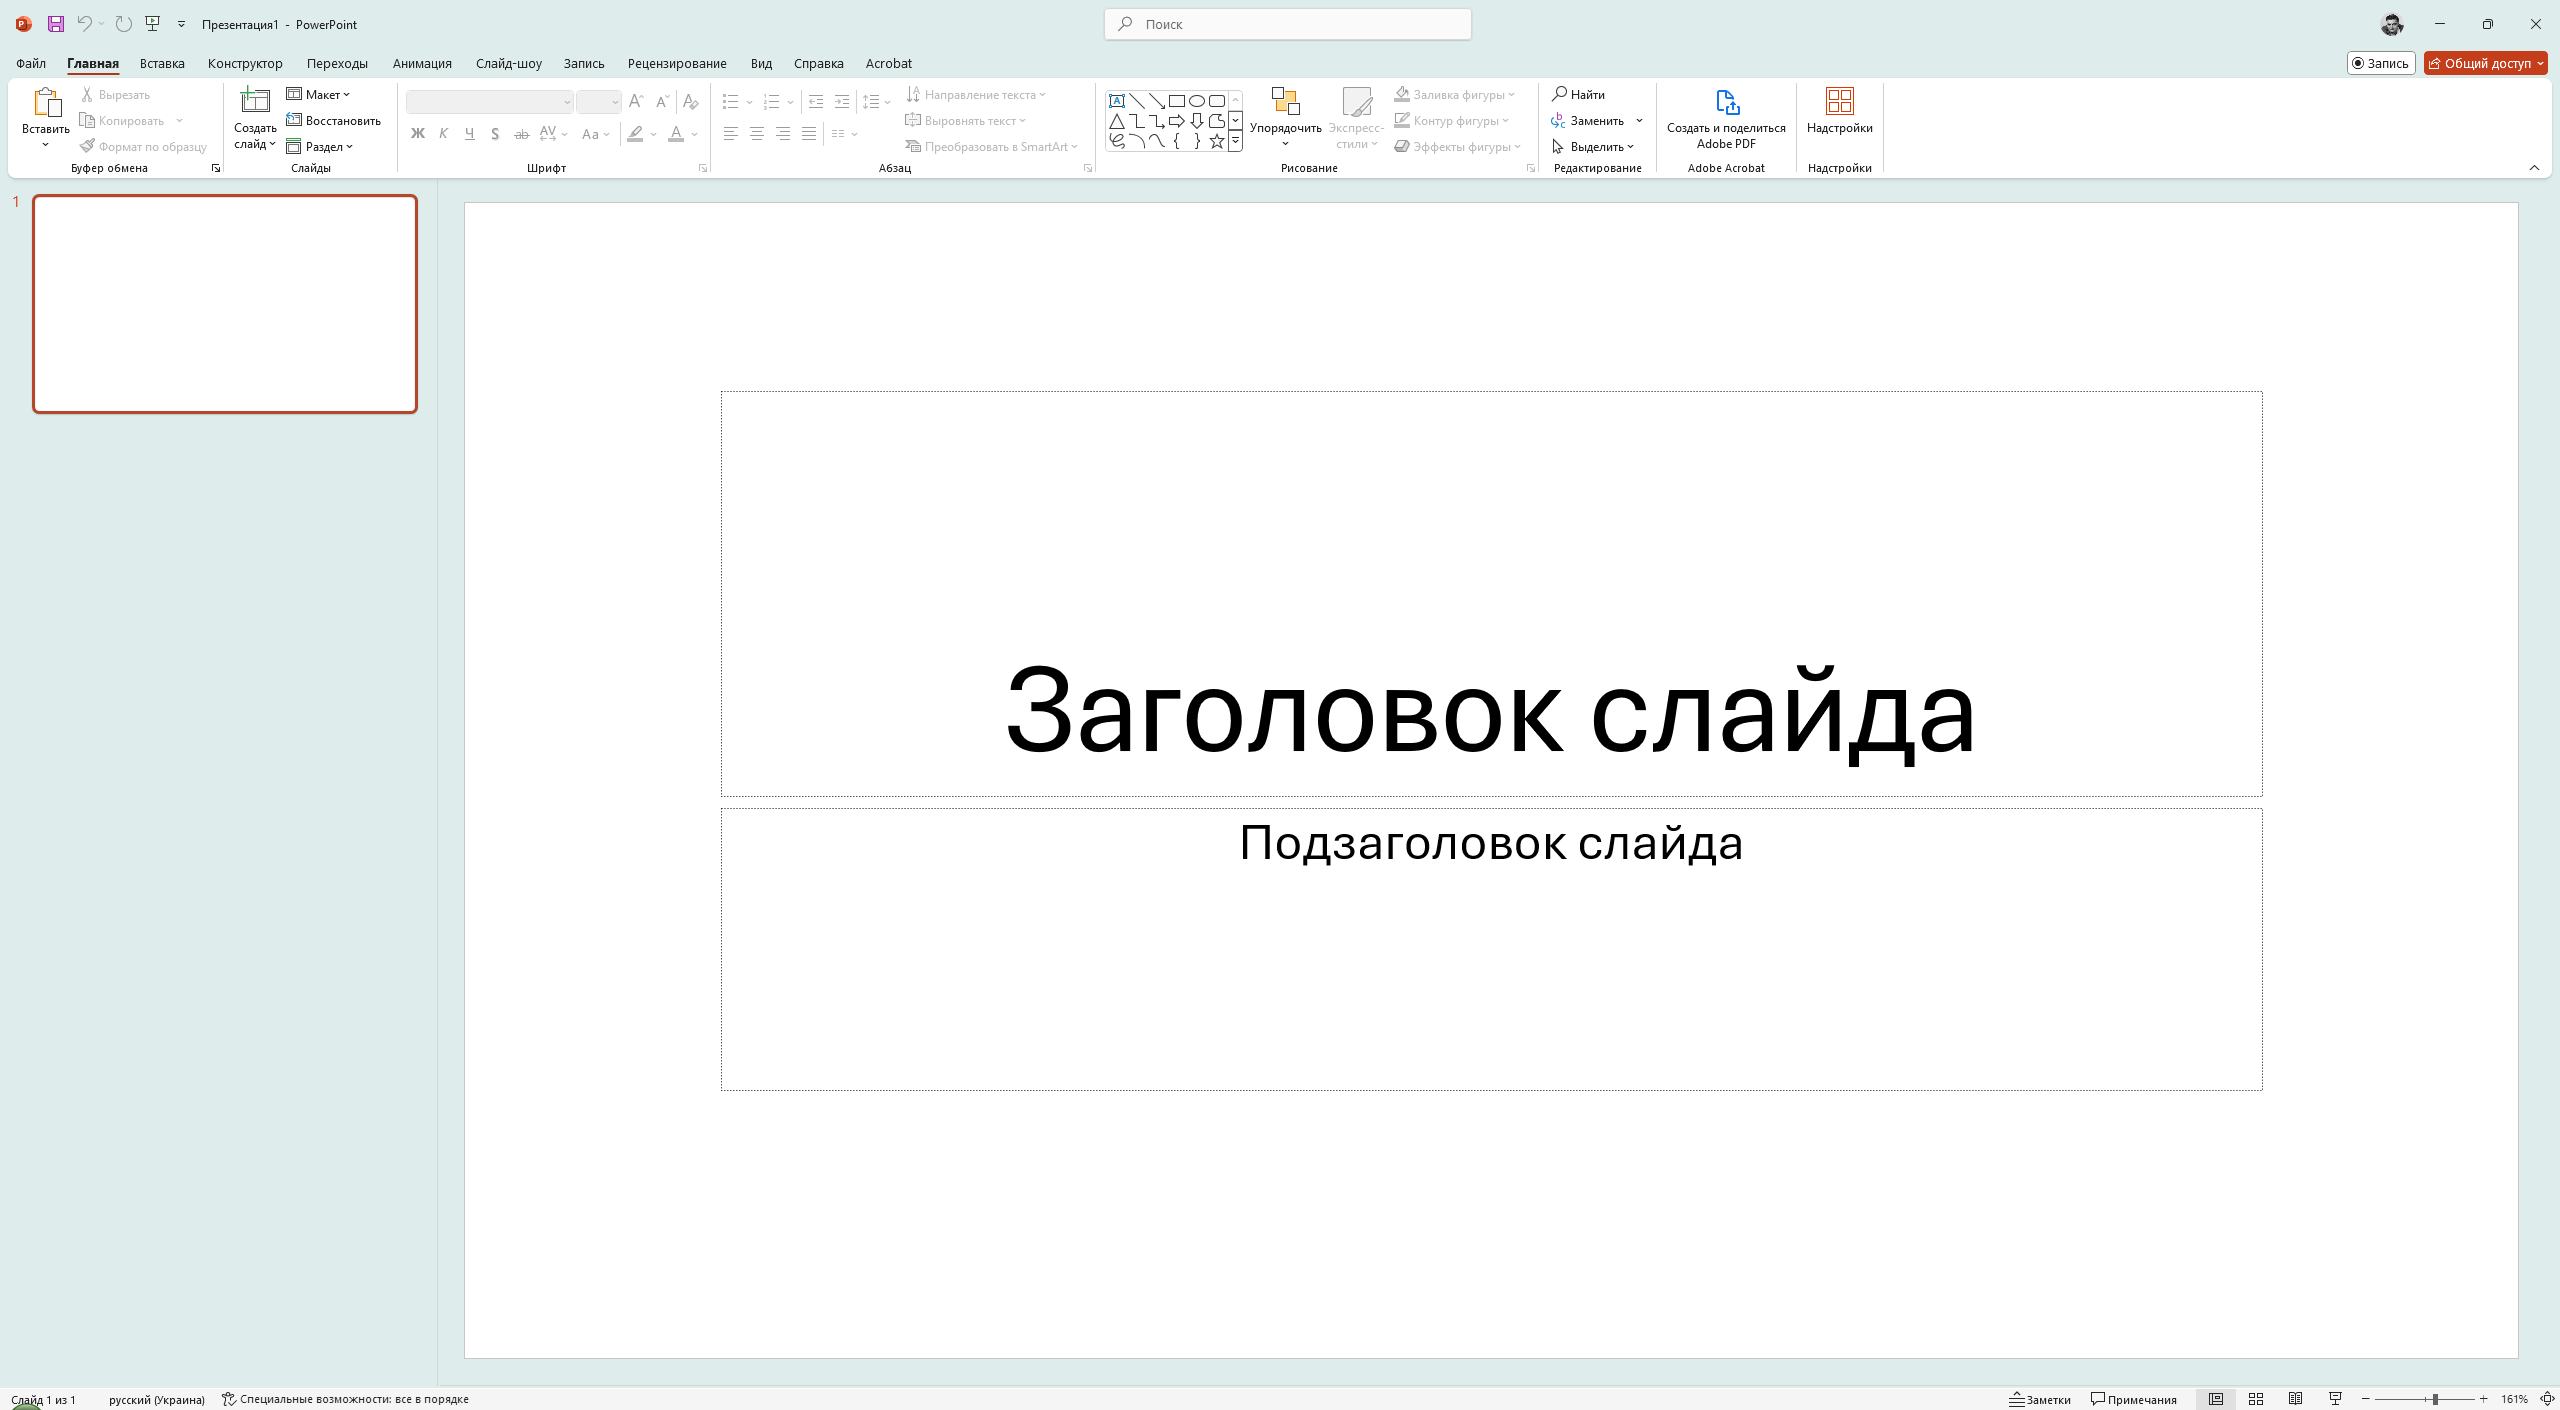Image resolution: width=2560 pixels, height=1410 pixels.
Task: Switch to the Вставка ribbon tab
Action: [x=161, y=63]
